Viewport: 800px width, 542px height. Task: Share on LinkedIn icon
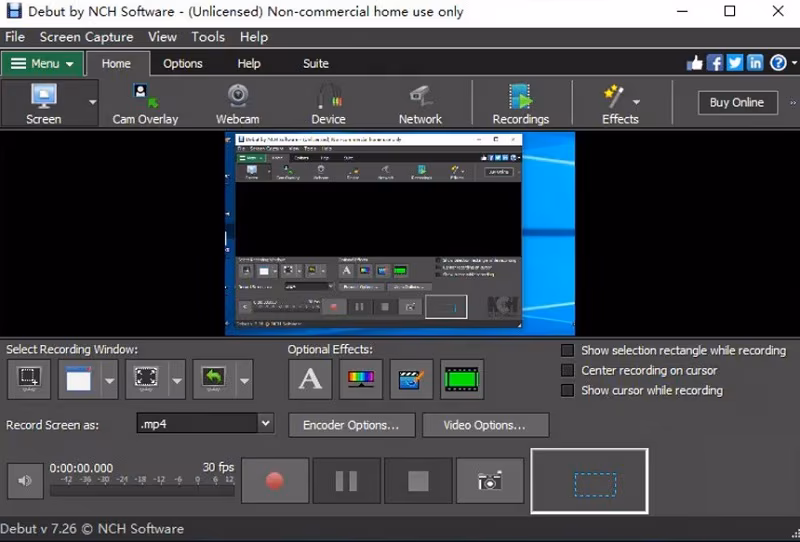tap(755, 63)
